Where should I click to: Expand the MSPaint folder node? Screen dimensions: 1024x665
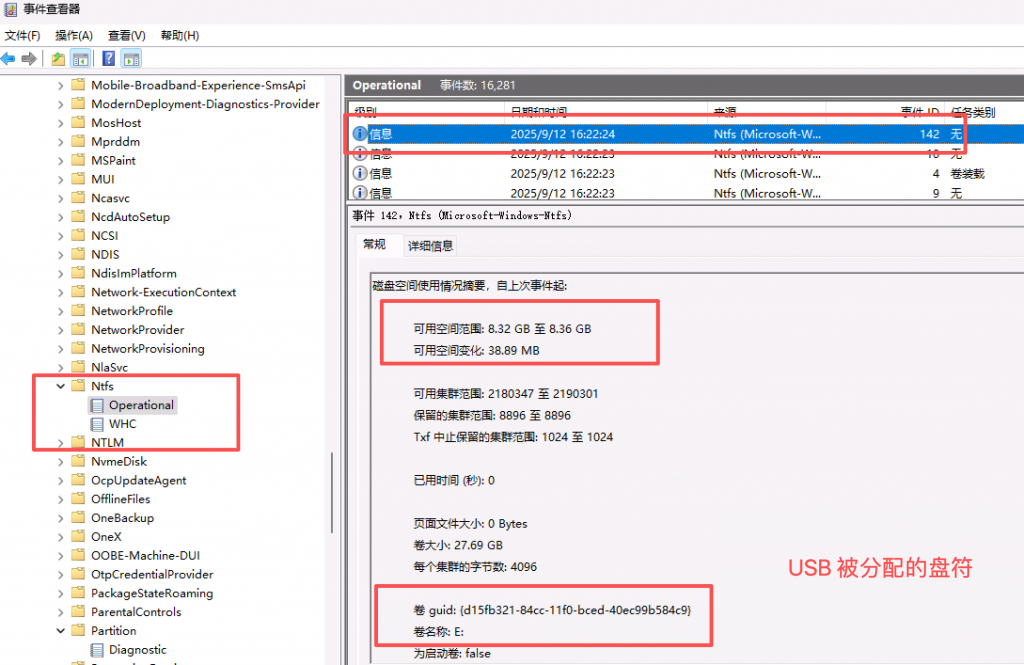(x=60, y=160)
